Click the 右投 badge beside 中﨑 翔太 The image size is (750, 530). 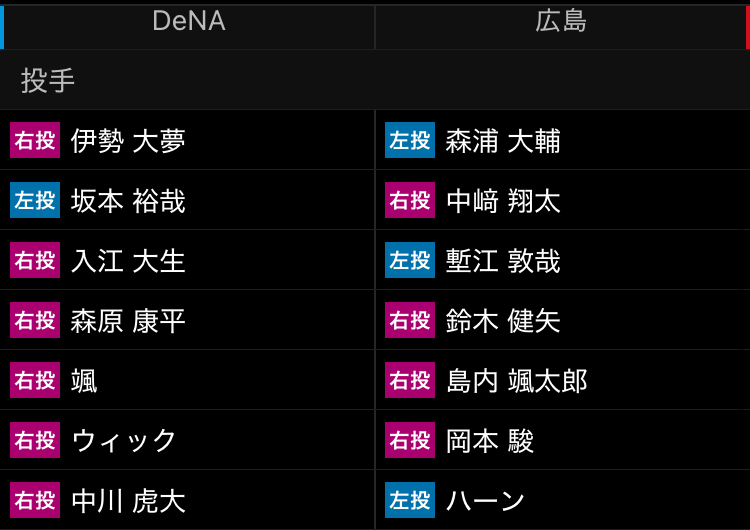[410, 200]
